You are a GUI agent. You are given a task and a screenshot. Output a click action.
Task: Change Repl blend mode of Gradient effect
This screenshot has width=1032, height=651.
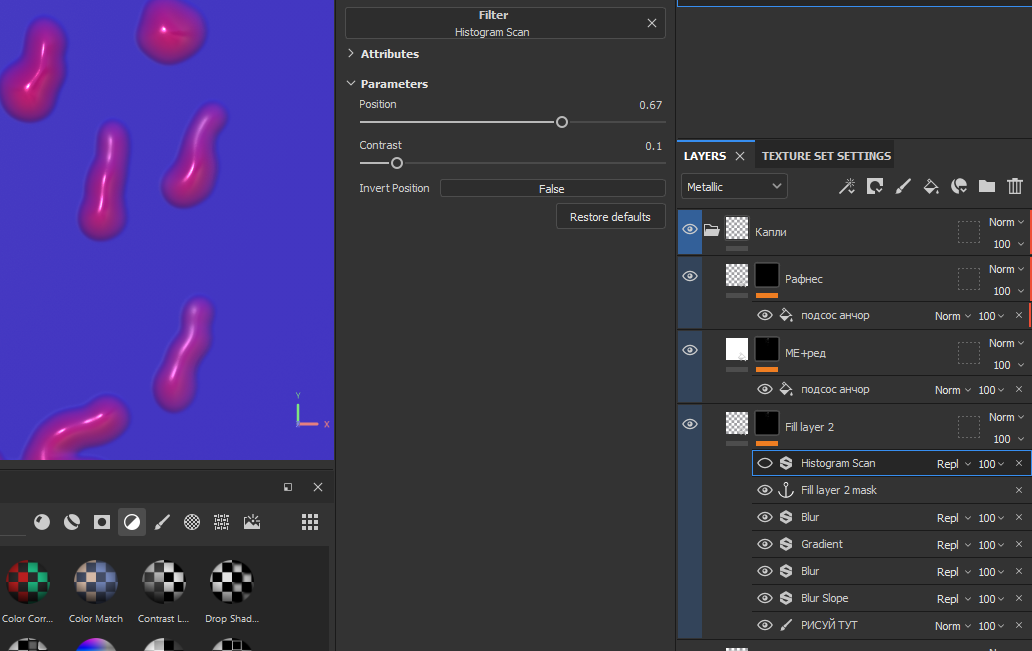(x=954, y=545)
